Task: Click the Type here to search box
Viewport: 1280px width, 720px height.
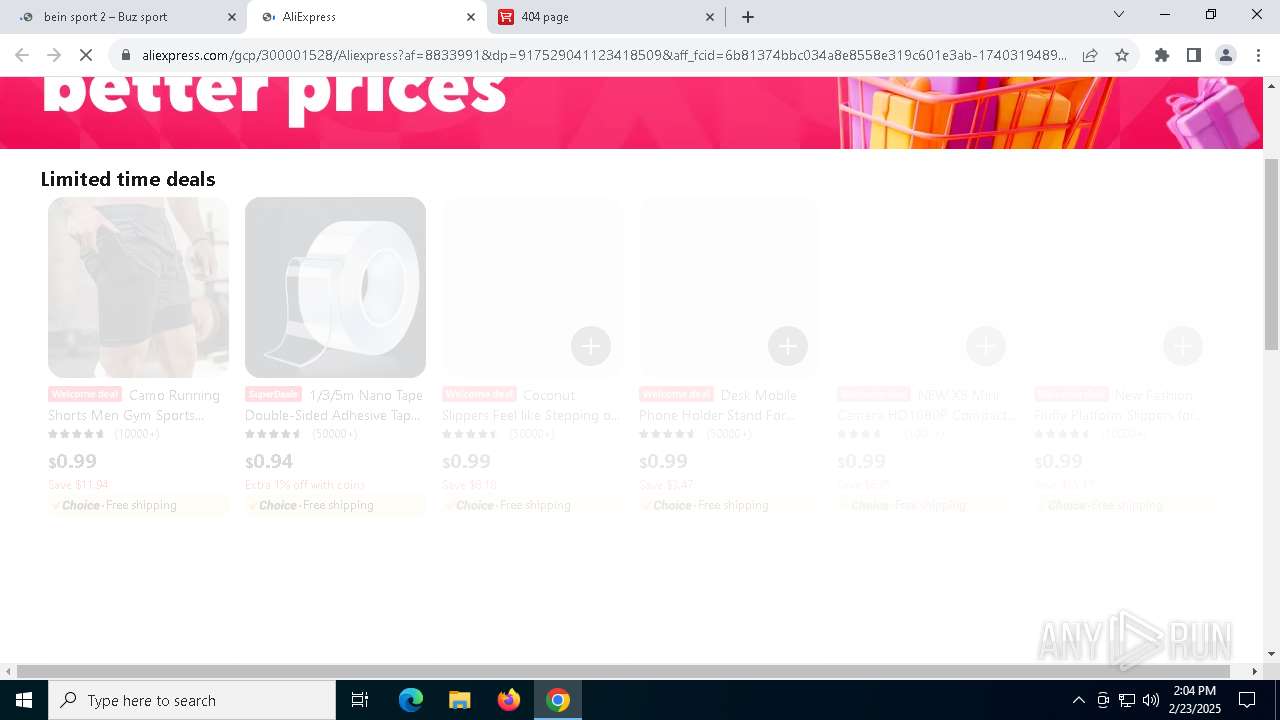Action: click(192, 700)
